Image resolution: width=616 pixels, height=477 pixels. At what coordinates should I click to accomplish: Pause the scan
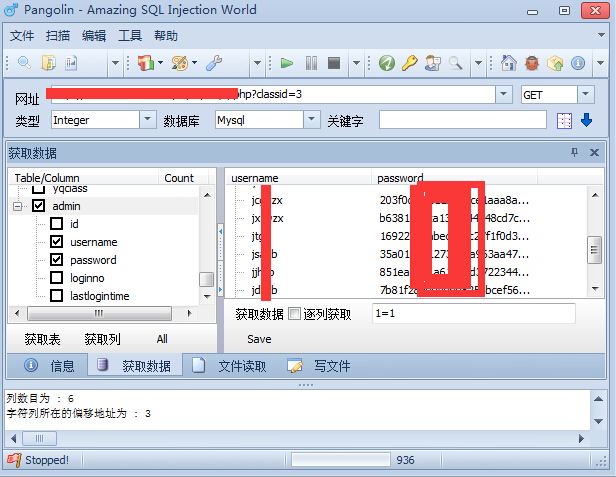point(311,63)
